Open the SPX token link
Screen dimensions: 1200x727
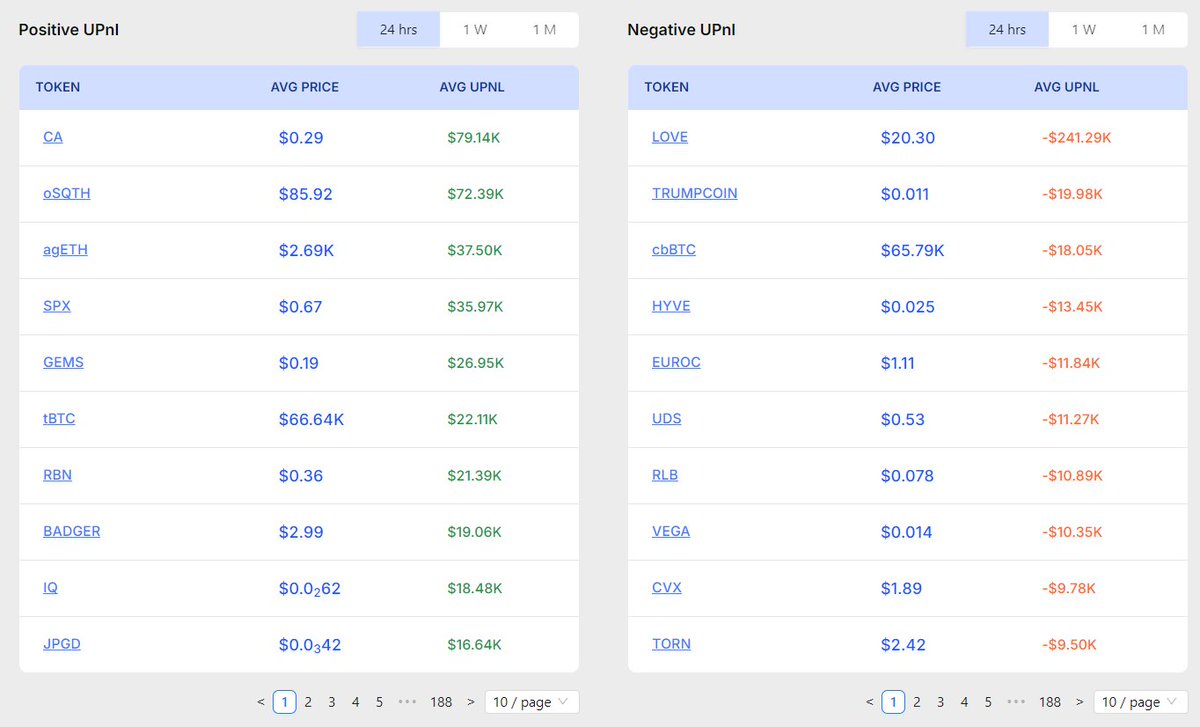point(57,306)
